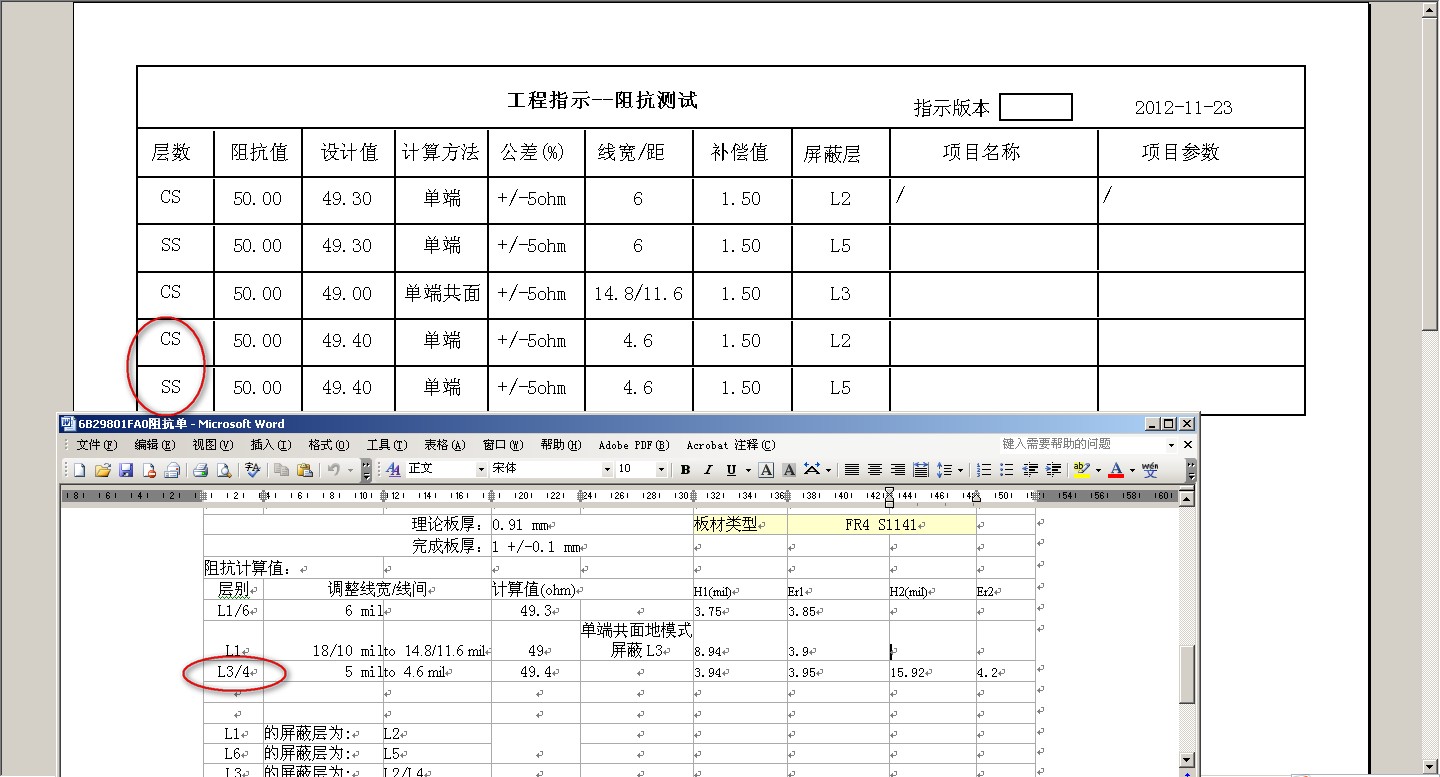This screenshot has width=1440, height=777.
Task: Click the E-mail envelope icon
Action: click(172, 469)
